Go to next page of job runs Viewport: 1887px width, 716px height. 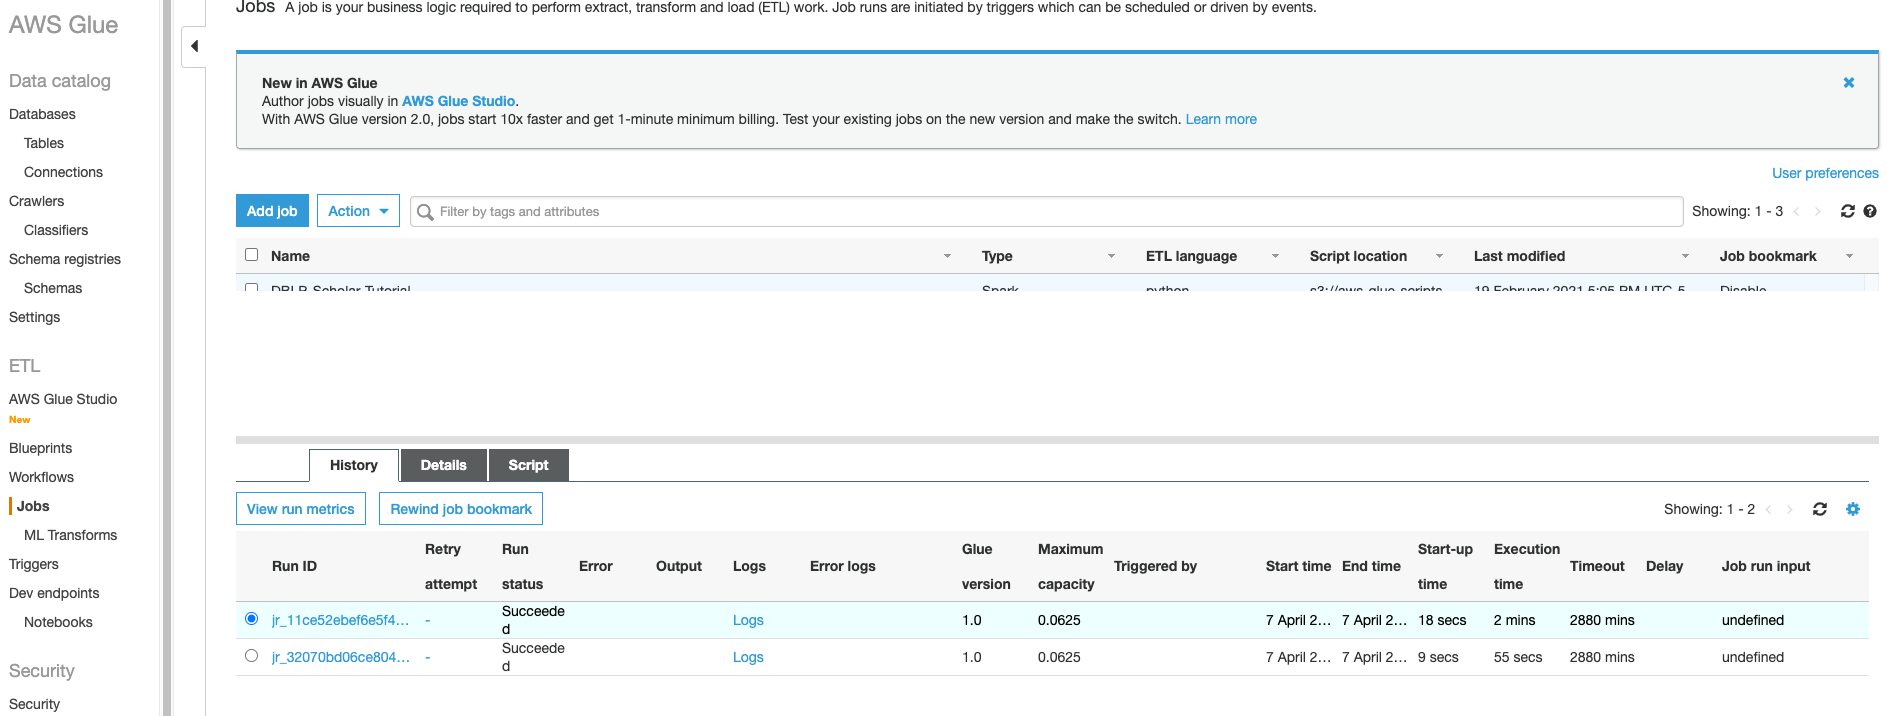1789,510
